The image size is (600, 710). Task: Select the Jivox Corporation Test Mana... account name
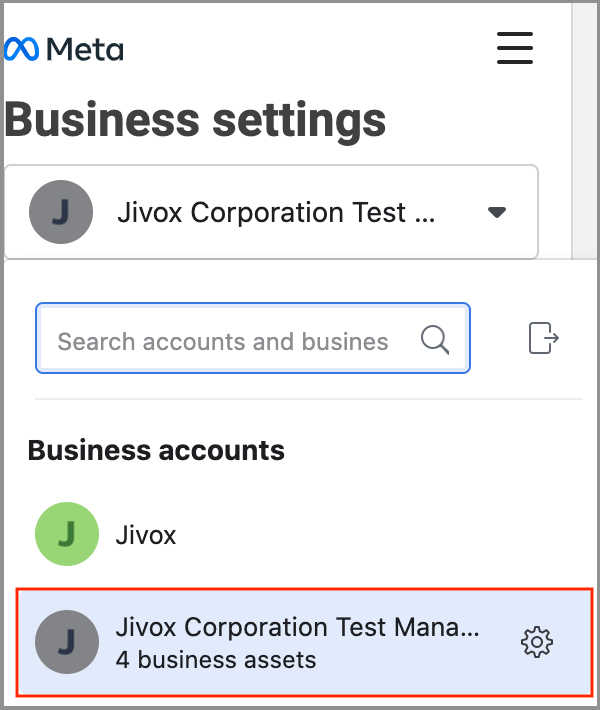(x=298, y=627)
